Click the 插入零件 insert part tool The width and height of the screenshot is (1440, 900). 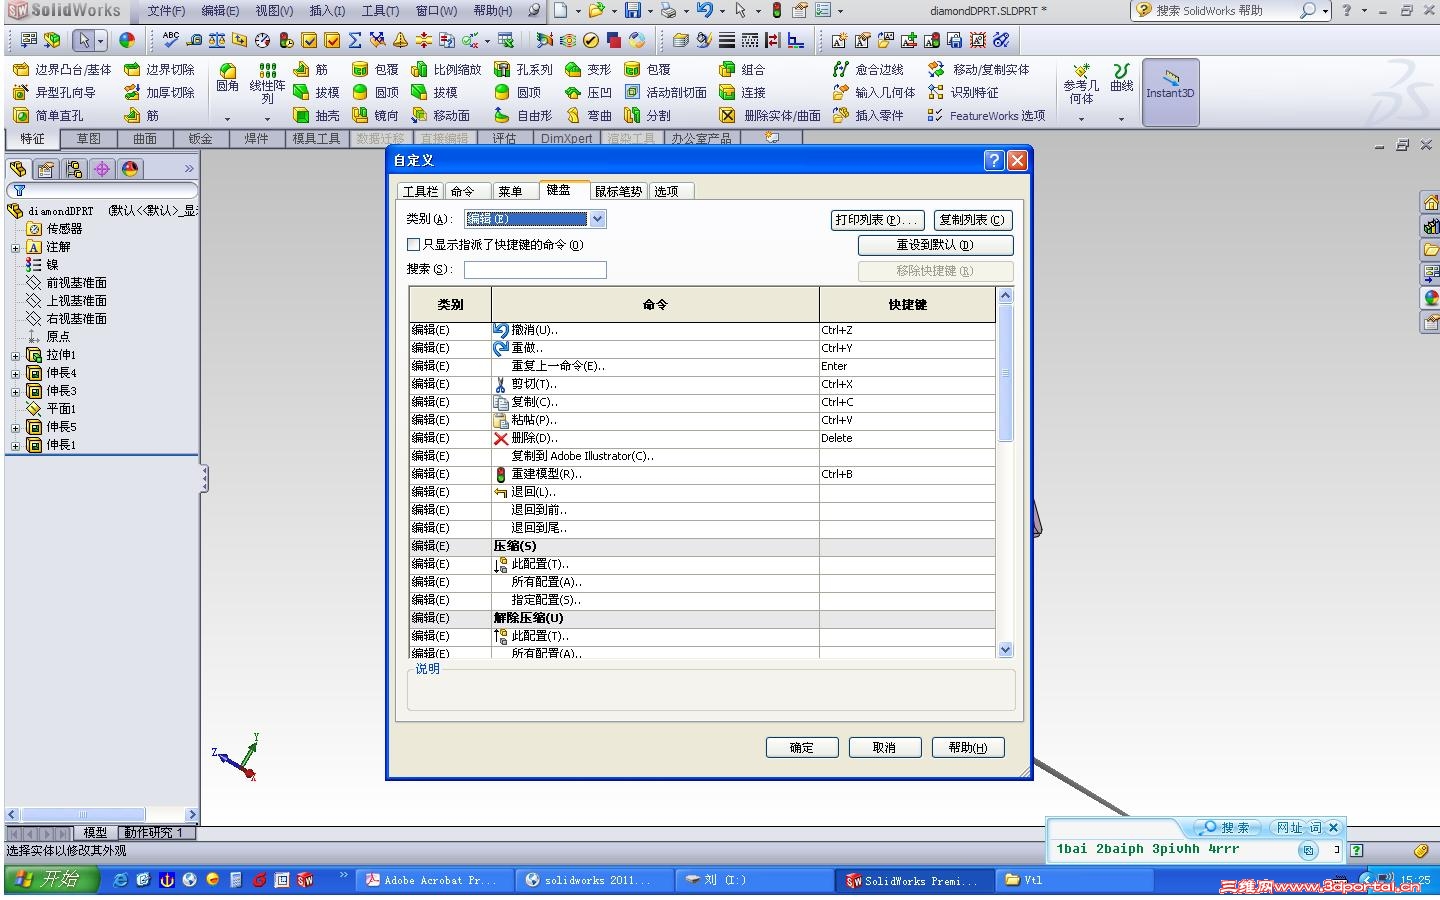[868, 116]
